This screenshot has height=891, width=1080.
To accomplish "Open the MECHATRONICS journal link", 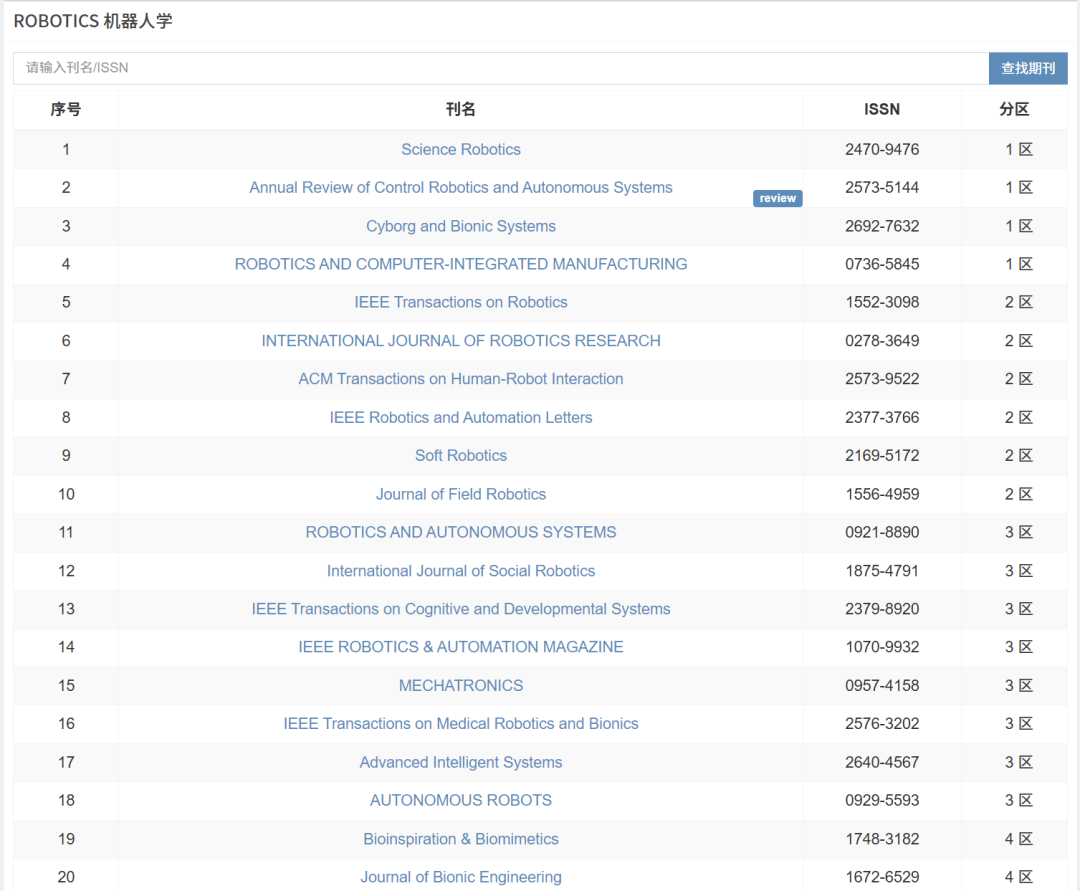I will [461, 685].
